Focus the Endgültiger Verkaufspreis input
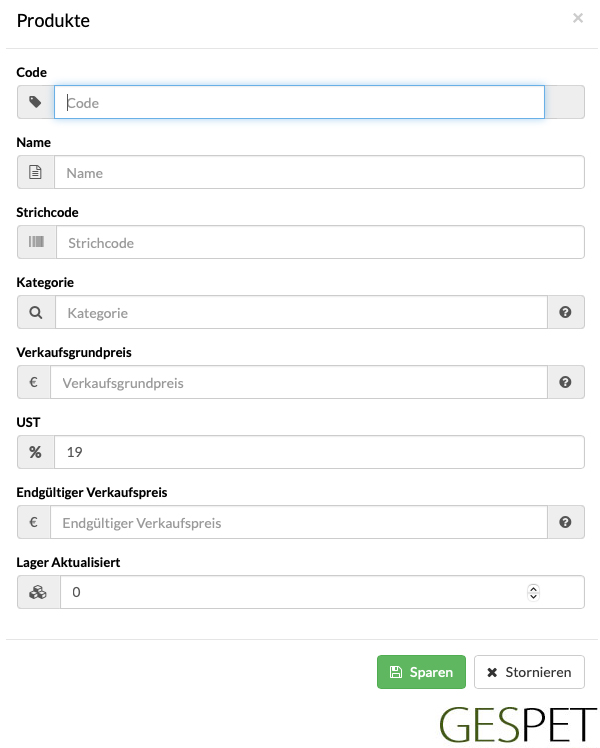The height and width of the screenshot is (748, 600). (299, 522)
